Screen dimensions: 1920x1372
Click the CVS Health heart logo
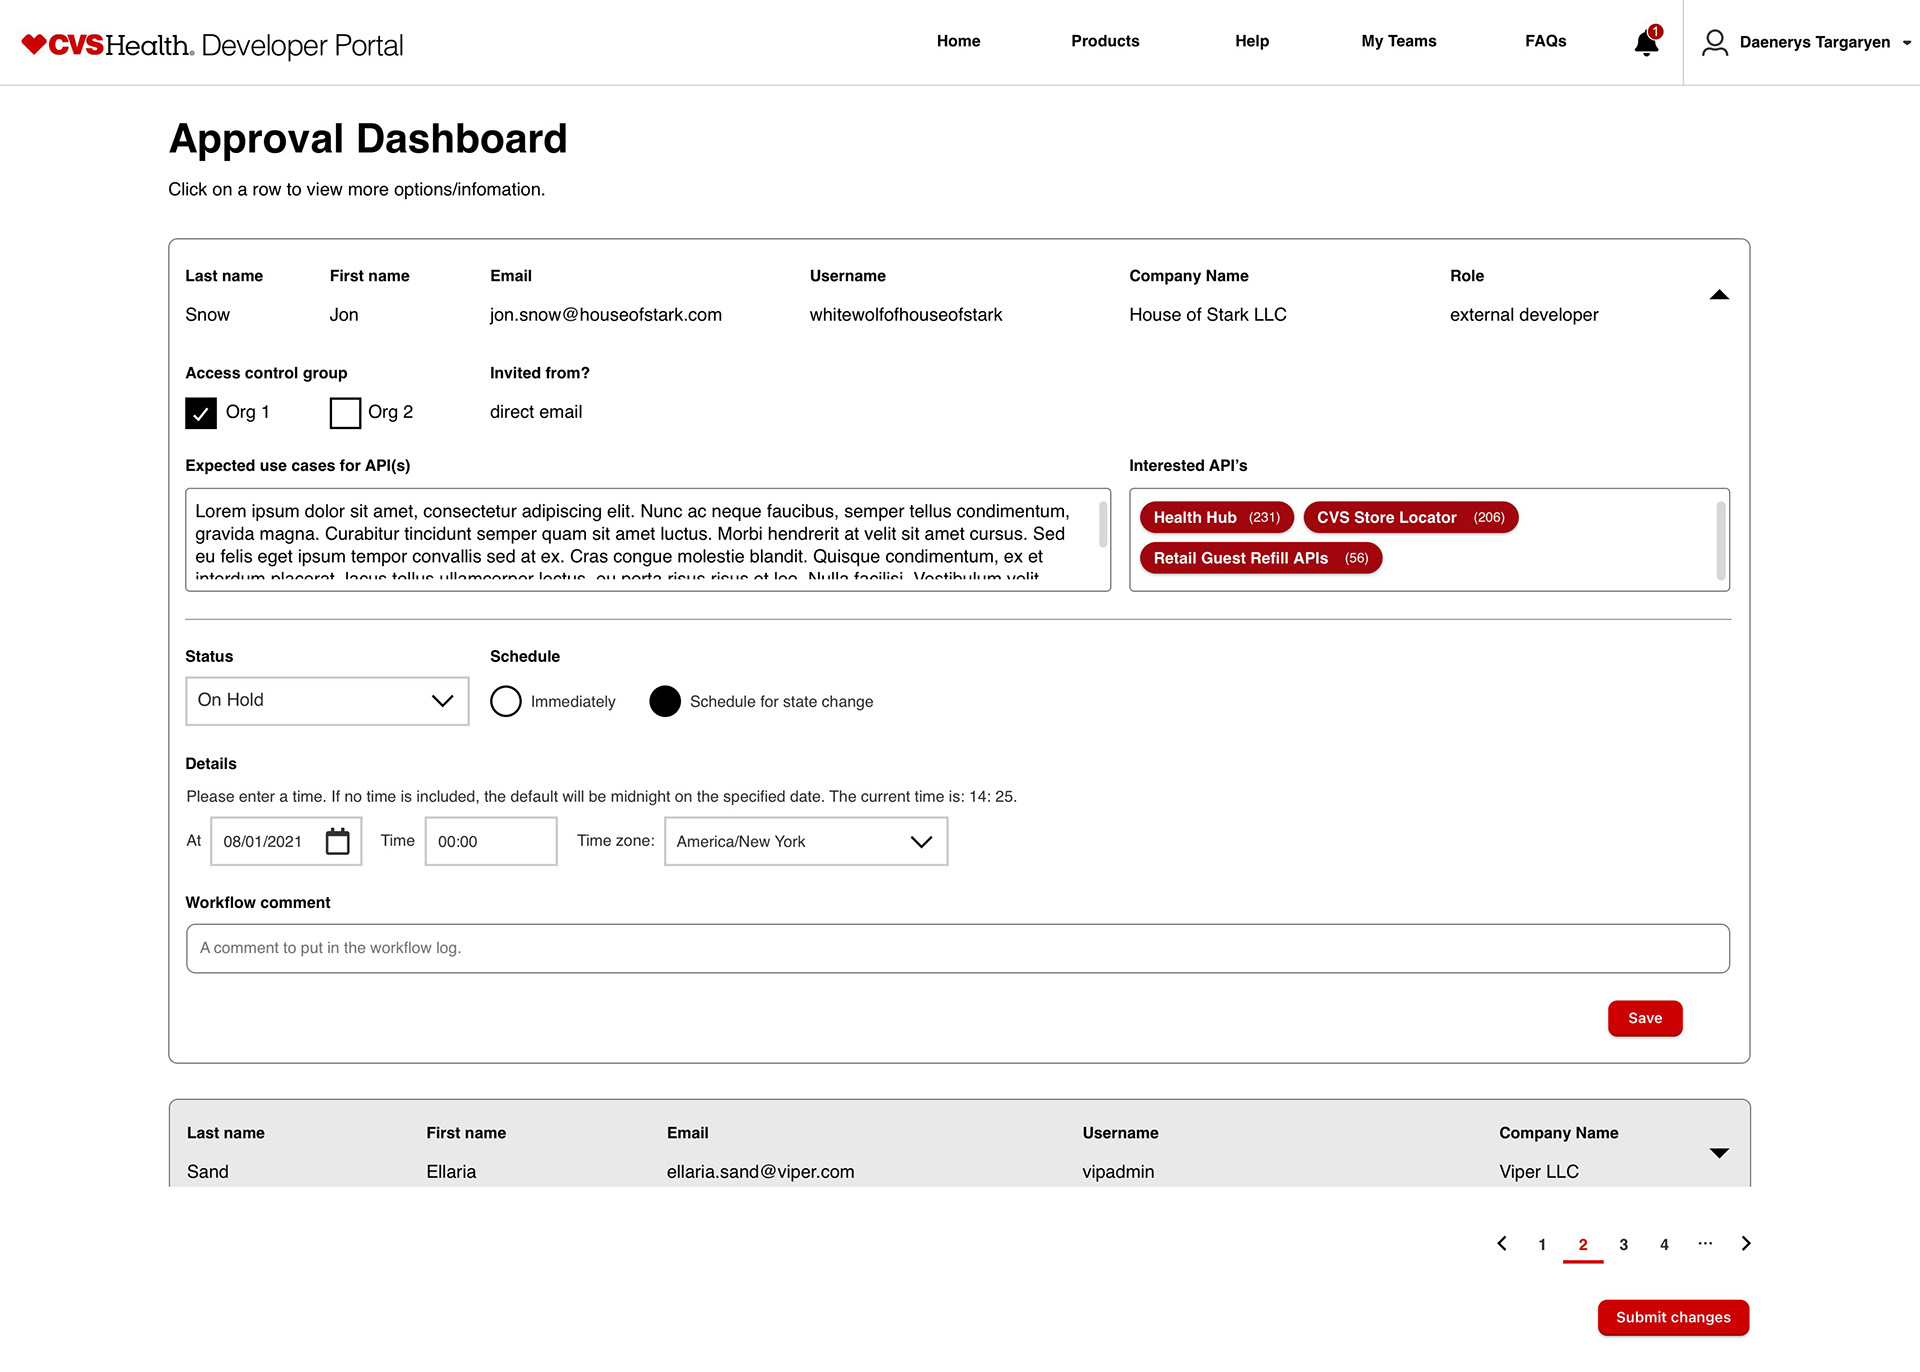34,44
